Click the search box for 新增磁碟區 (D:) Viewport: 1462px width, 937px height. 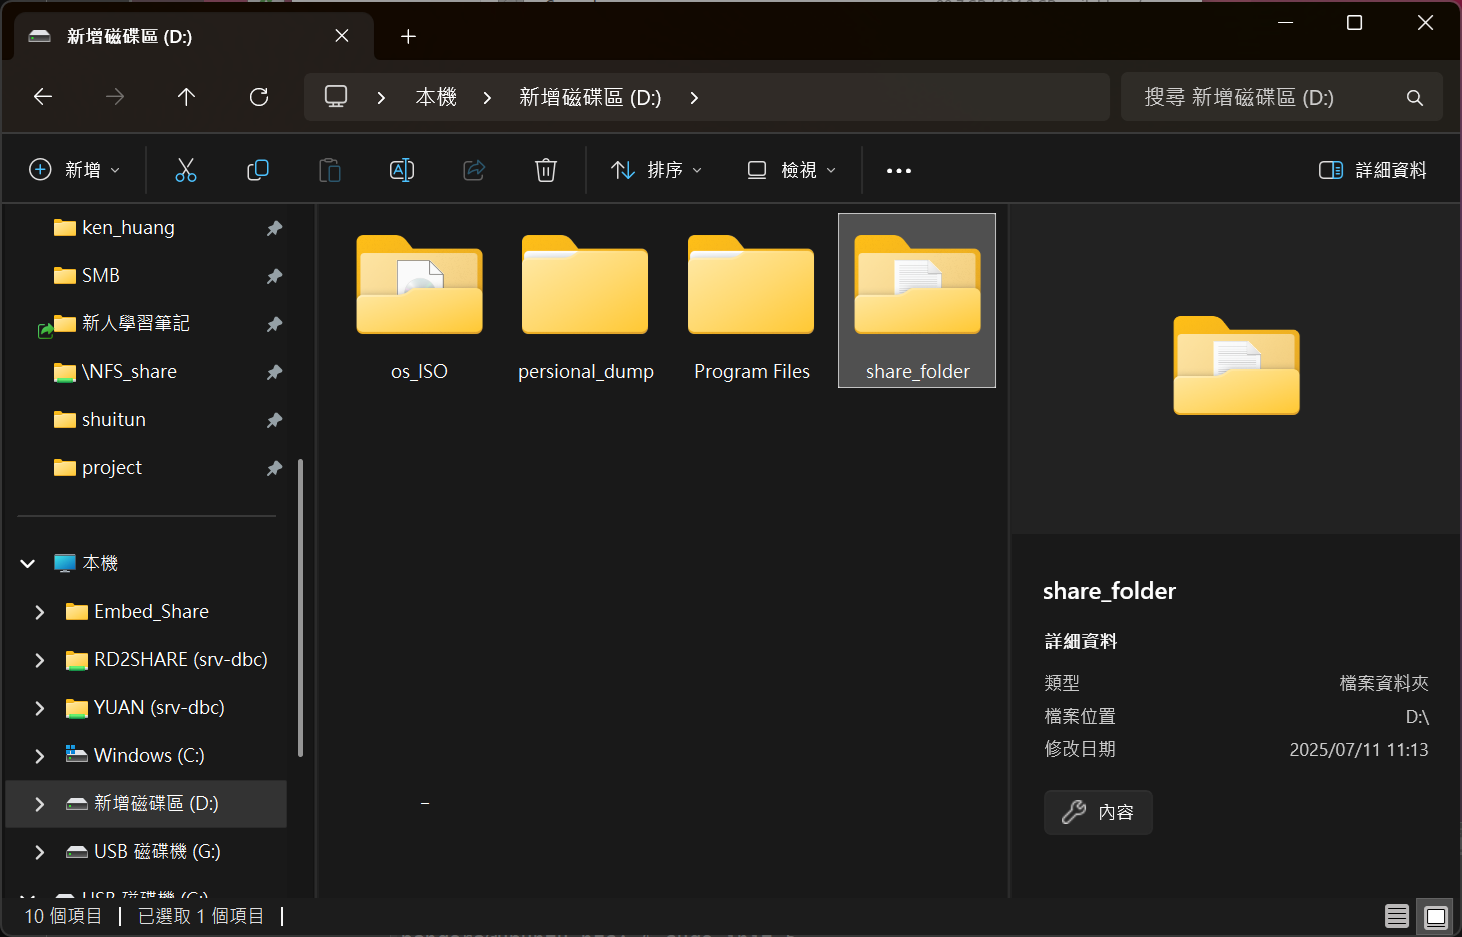pyautogui.click(x=1270, y=98)
